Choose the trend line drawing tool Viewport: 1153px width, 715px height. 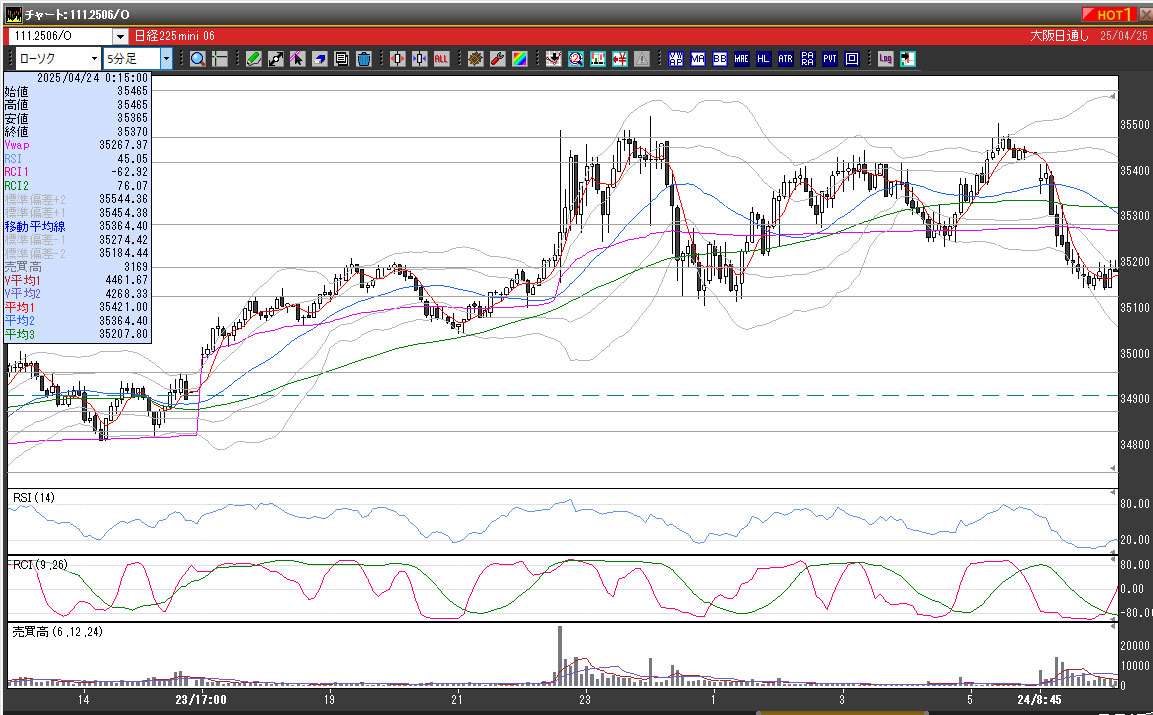pos(276,59)
